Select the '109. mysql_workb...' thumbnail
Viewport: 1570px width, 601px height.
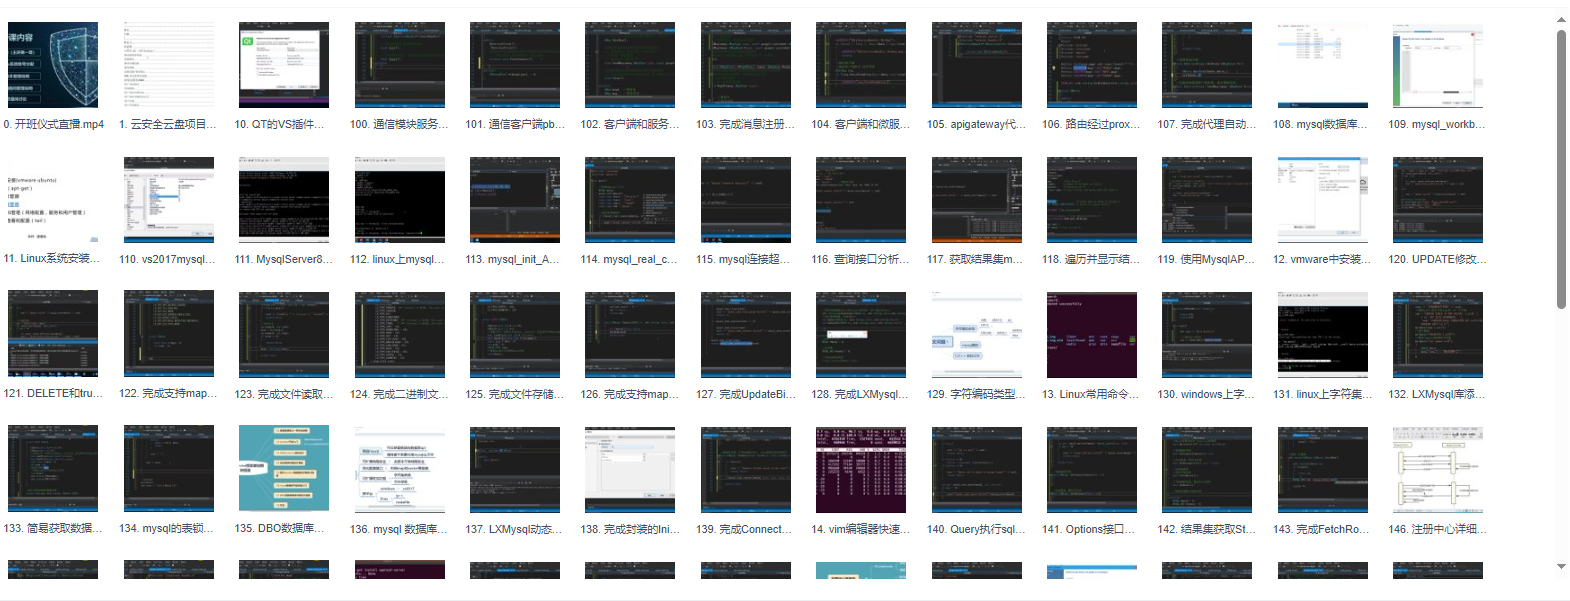(x=1438, y=65)
